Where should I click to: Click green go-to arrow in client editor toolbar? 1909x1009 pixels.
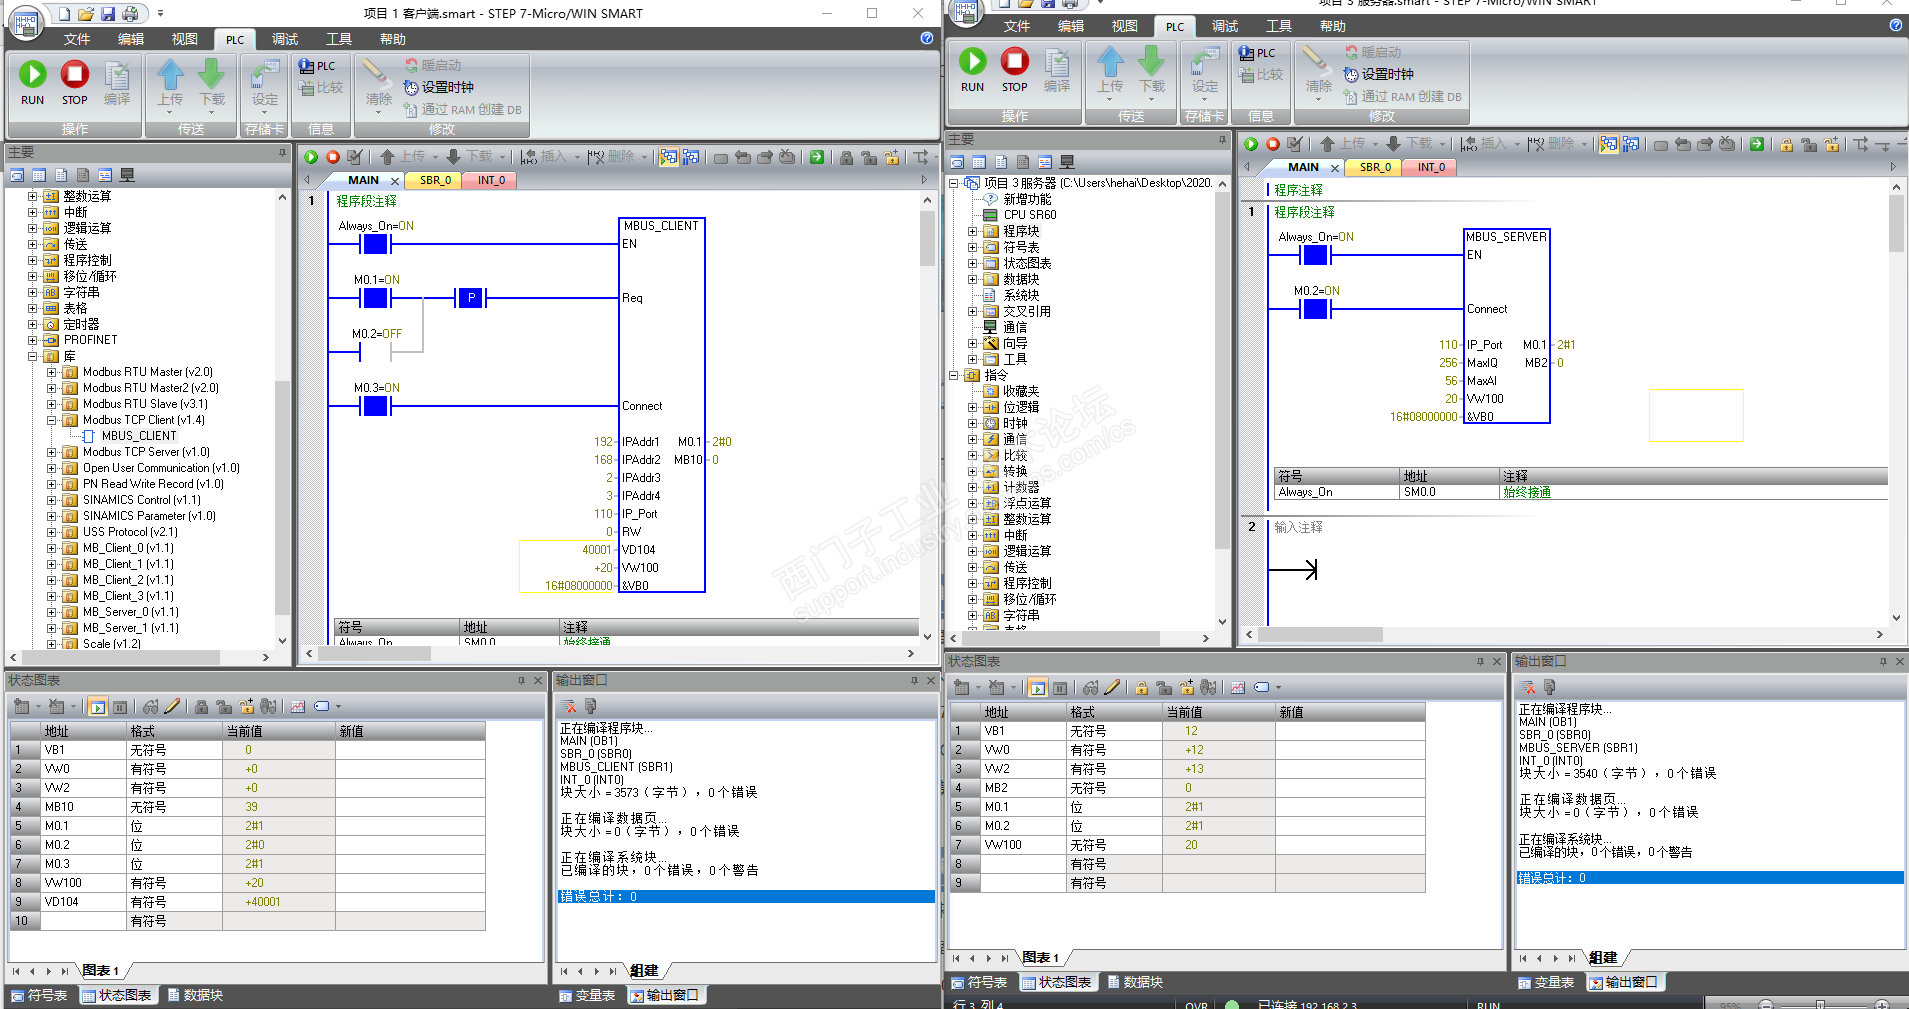point(817,157)
